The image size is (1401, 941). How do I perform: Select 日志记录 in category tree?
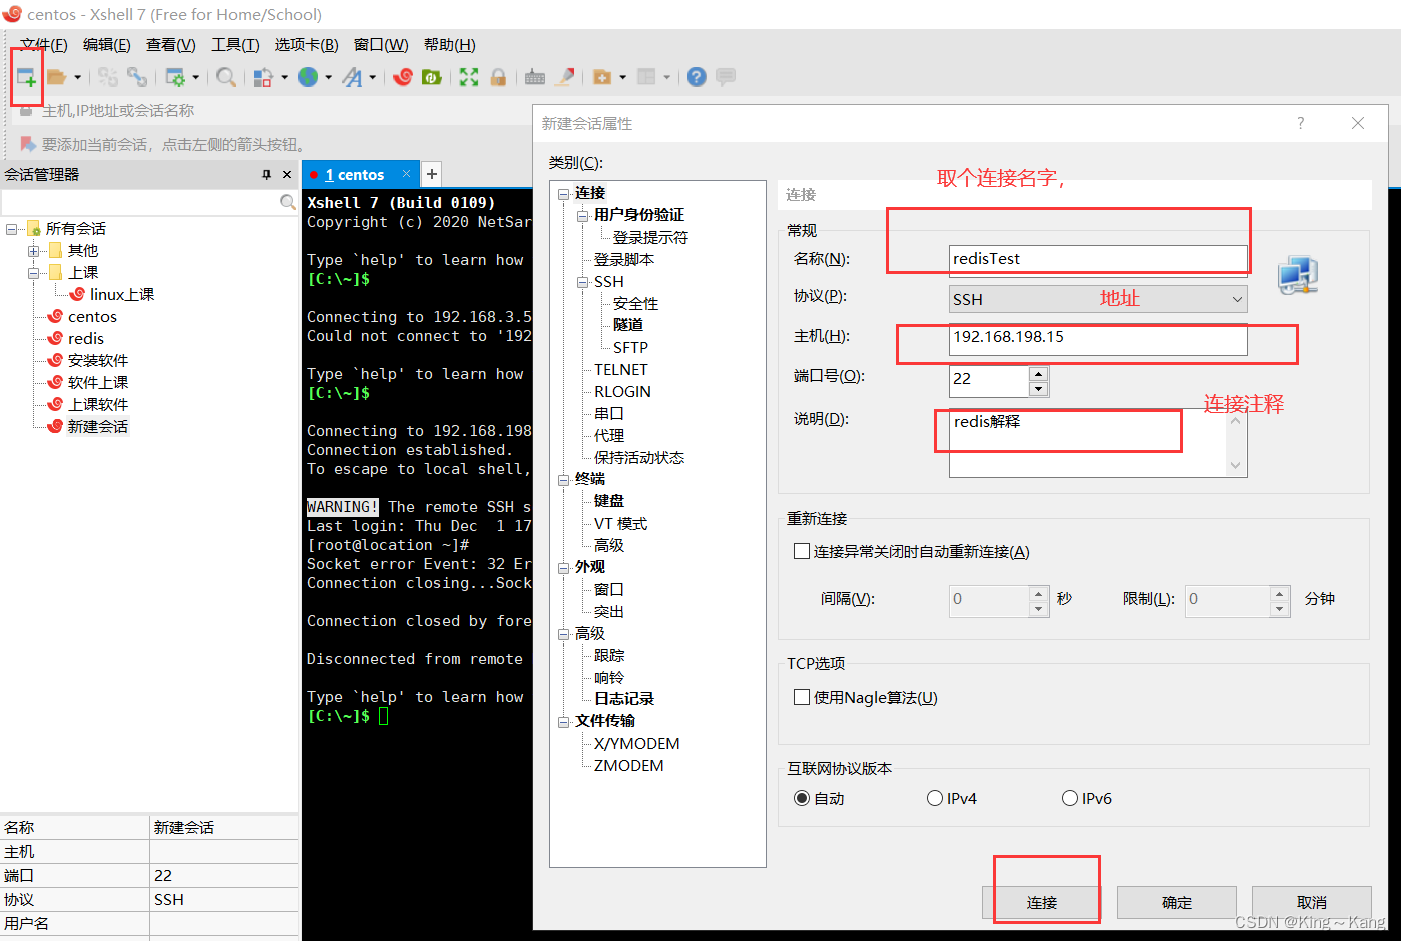click(624, 699)
